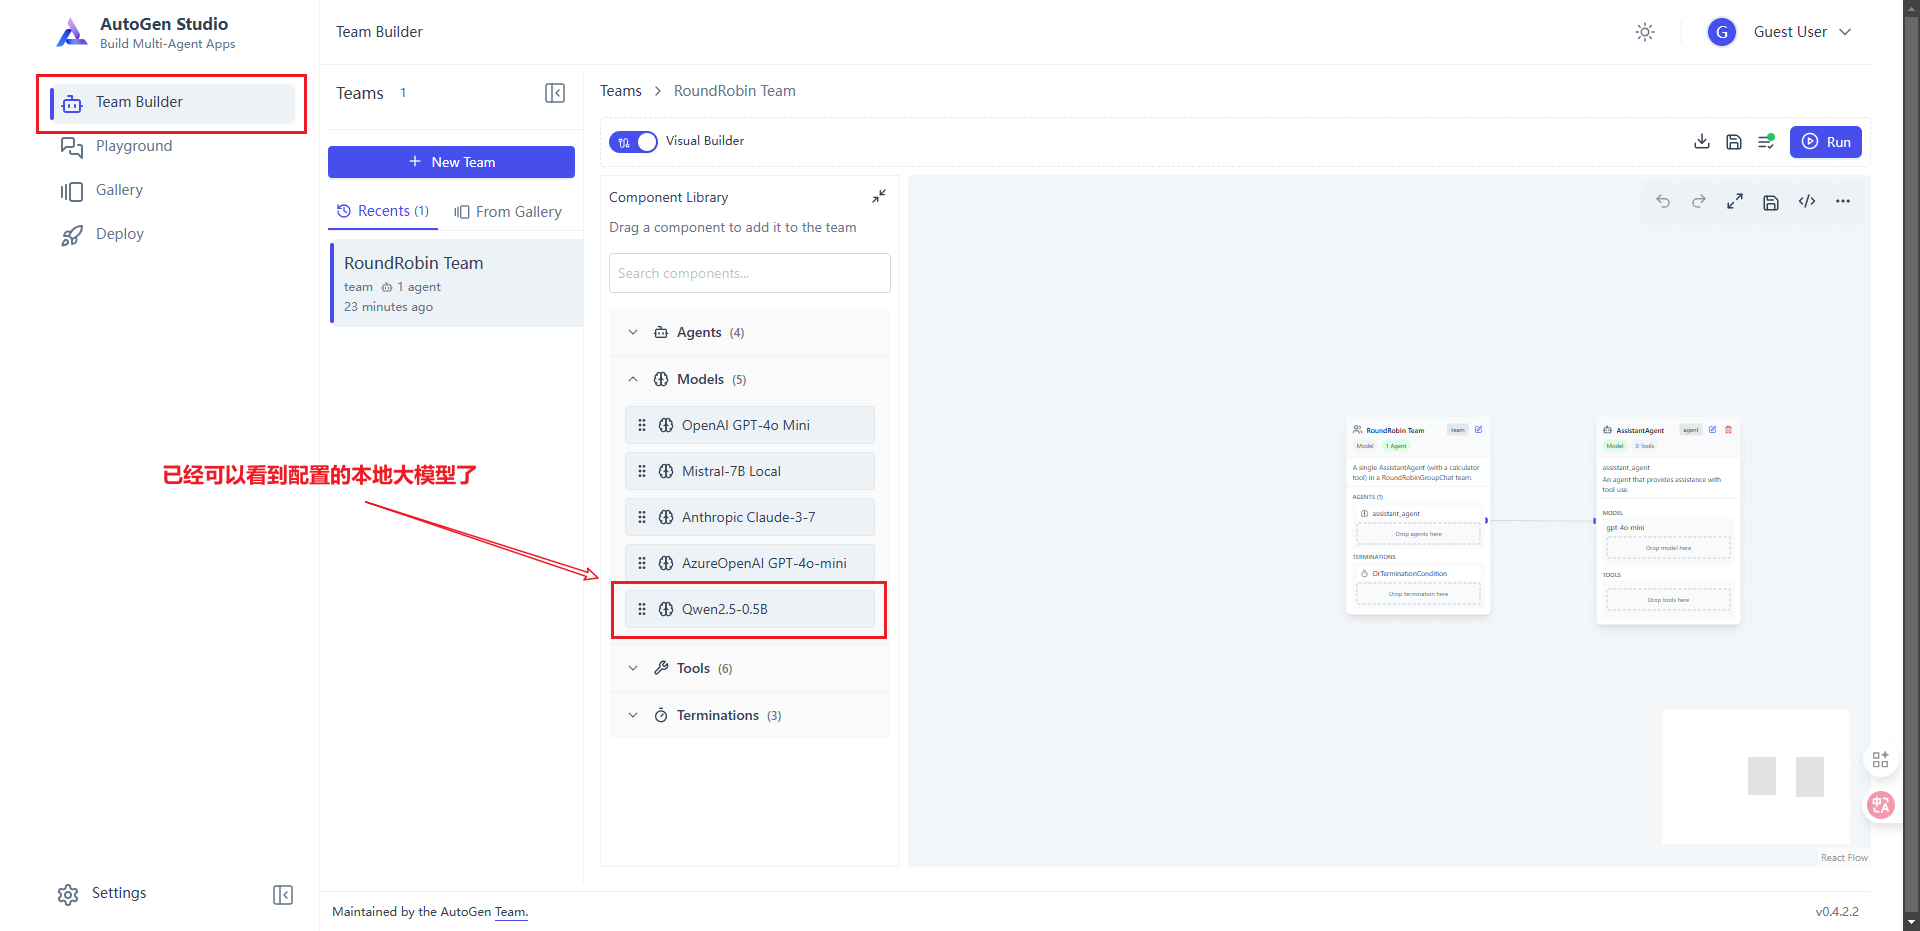Toggle fullscreen canvas view
Screen dimensions: 1920x931
point(1735,202)
